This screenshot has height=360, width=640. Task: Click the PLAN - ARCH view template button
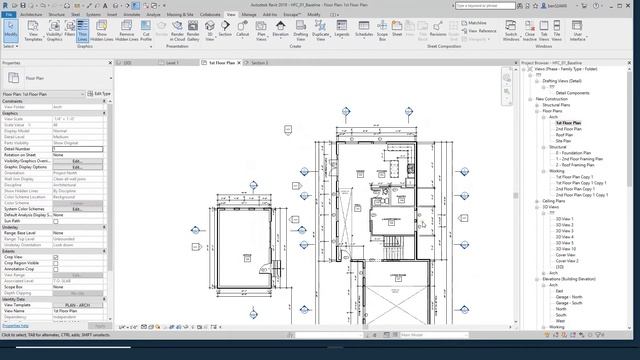click(x=78, y=305)
